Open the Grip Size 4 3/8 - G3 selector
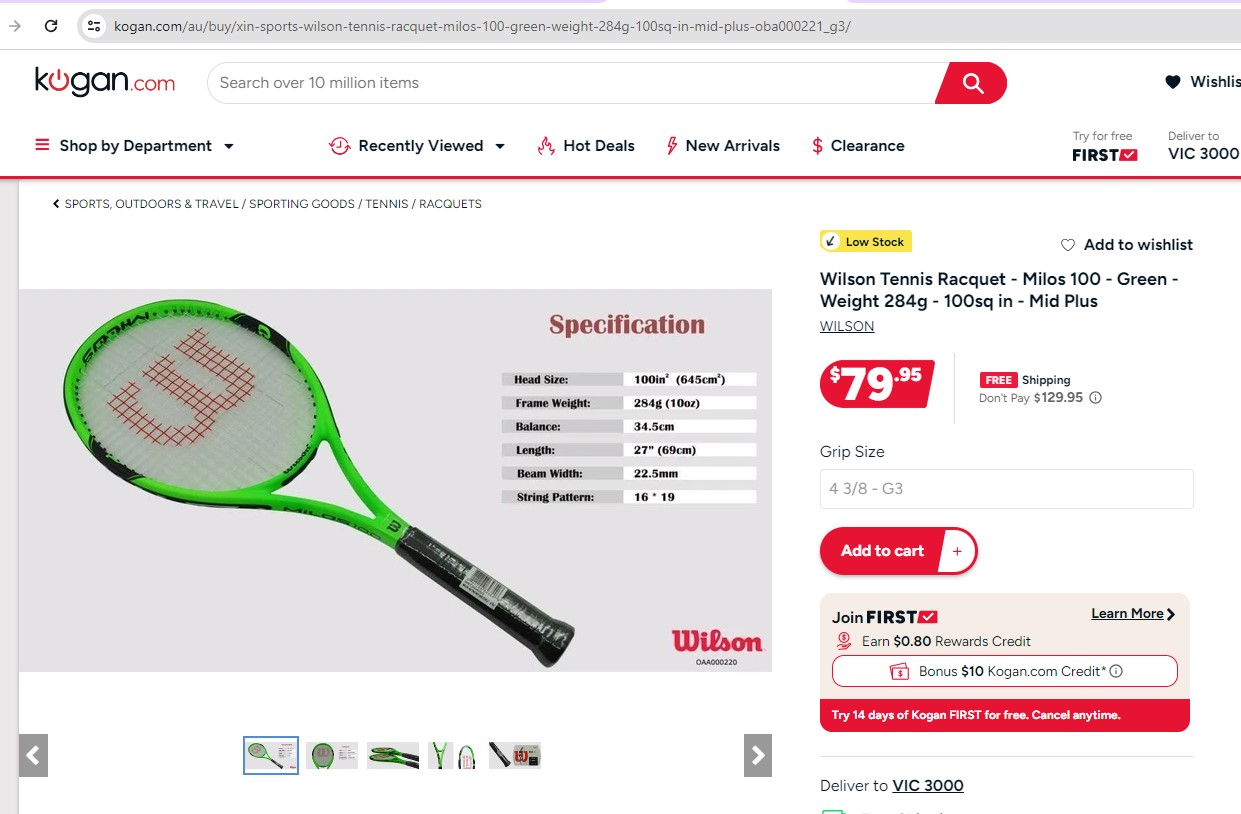 click(1006, 489)
